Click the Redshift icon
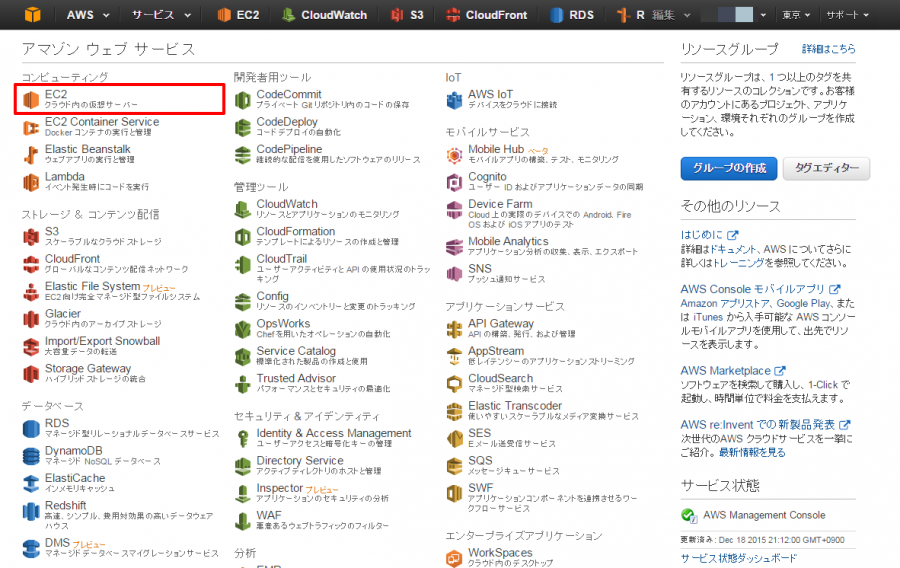Screen dimensions: 900x568 click(x=31, y=511)
